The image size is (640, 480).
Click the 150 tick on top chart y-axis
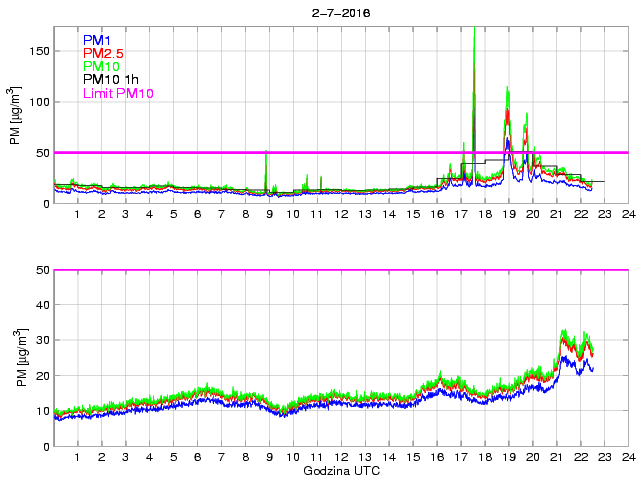[x=37, y=51]
